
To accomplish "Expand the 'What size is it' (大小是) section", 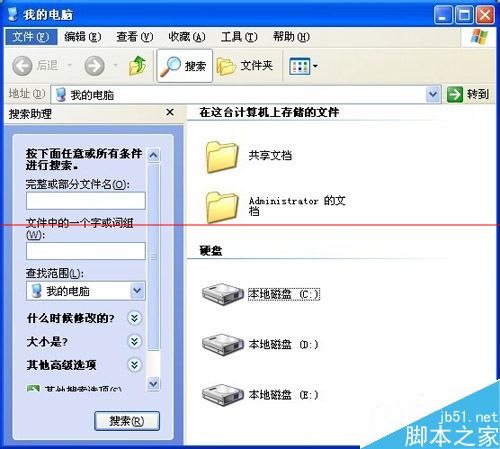I will (135, 341).
